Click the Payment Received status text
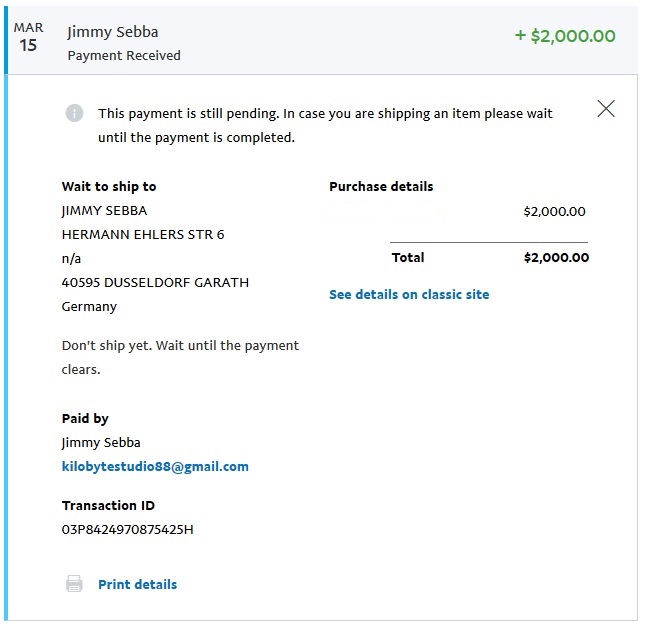The width and height of the screenshot is (646, 625). 124,55
